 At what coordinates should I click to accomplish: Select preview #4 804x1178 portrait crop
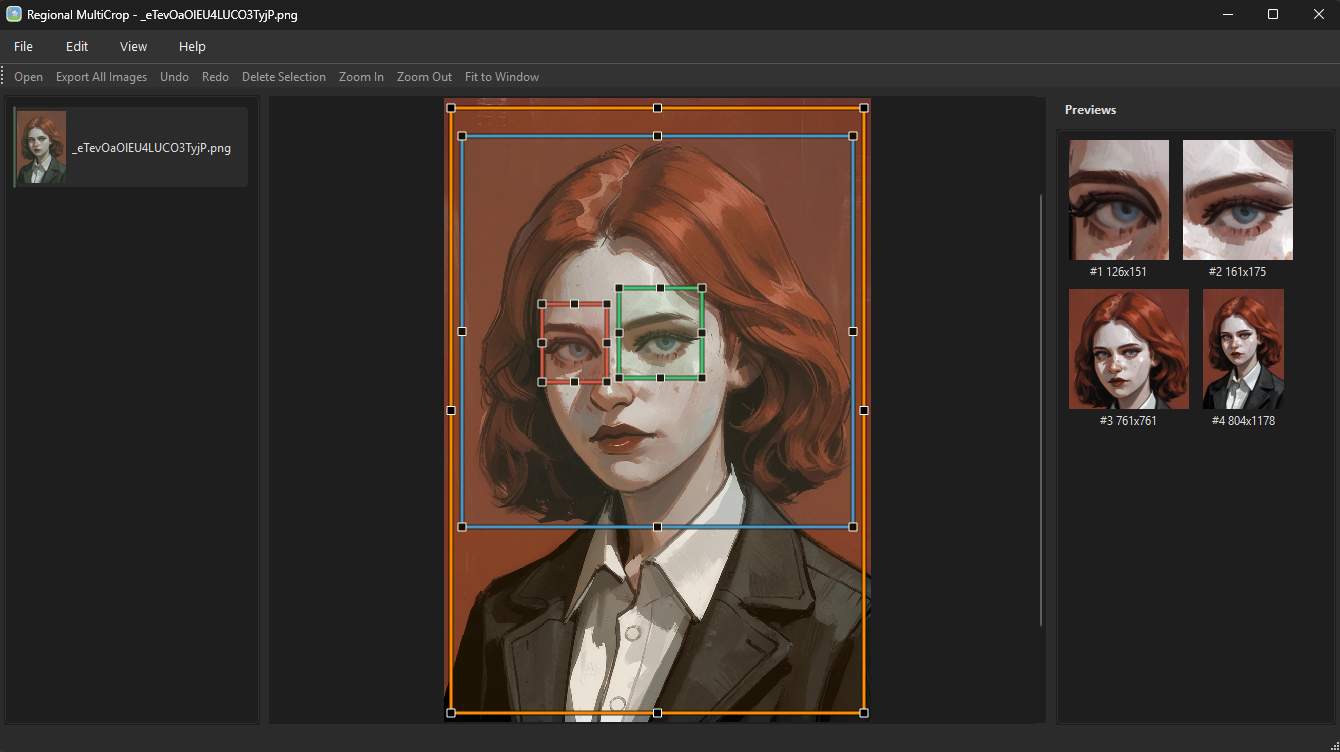coord(1243,349)
